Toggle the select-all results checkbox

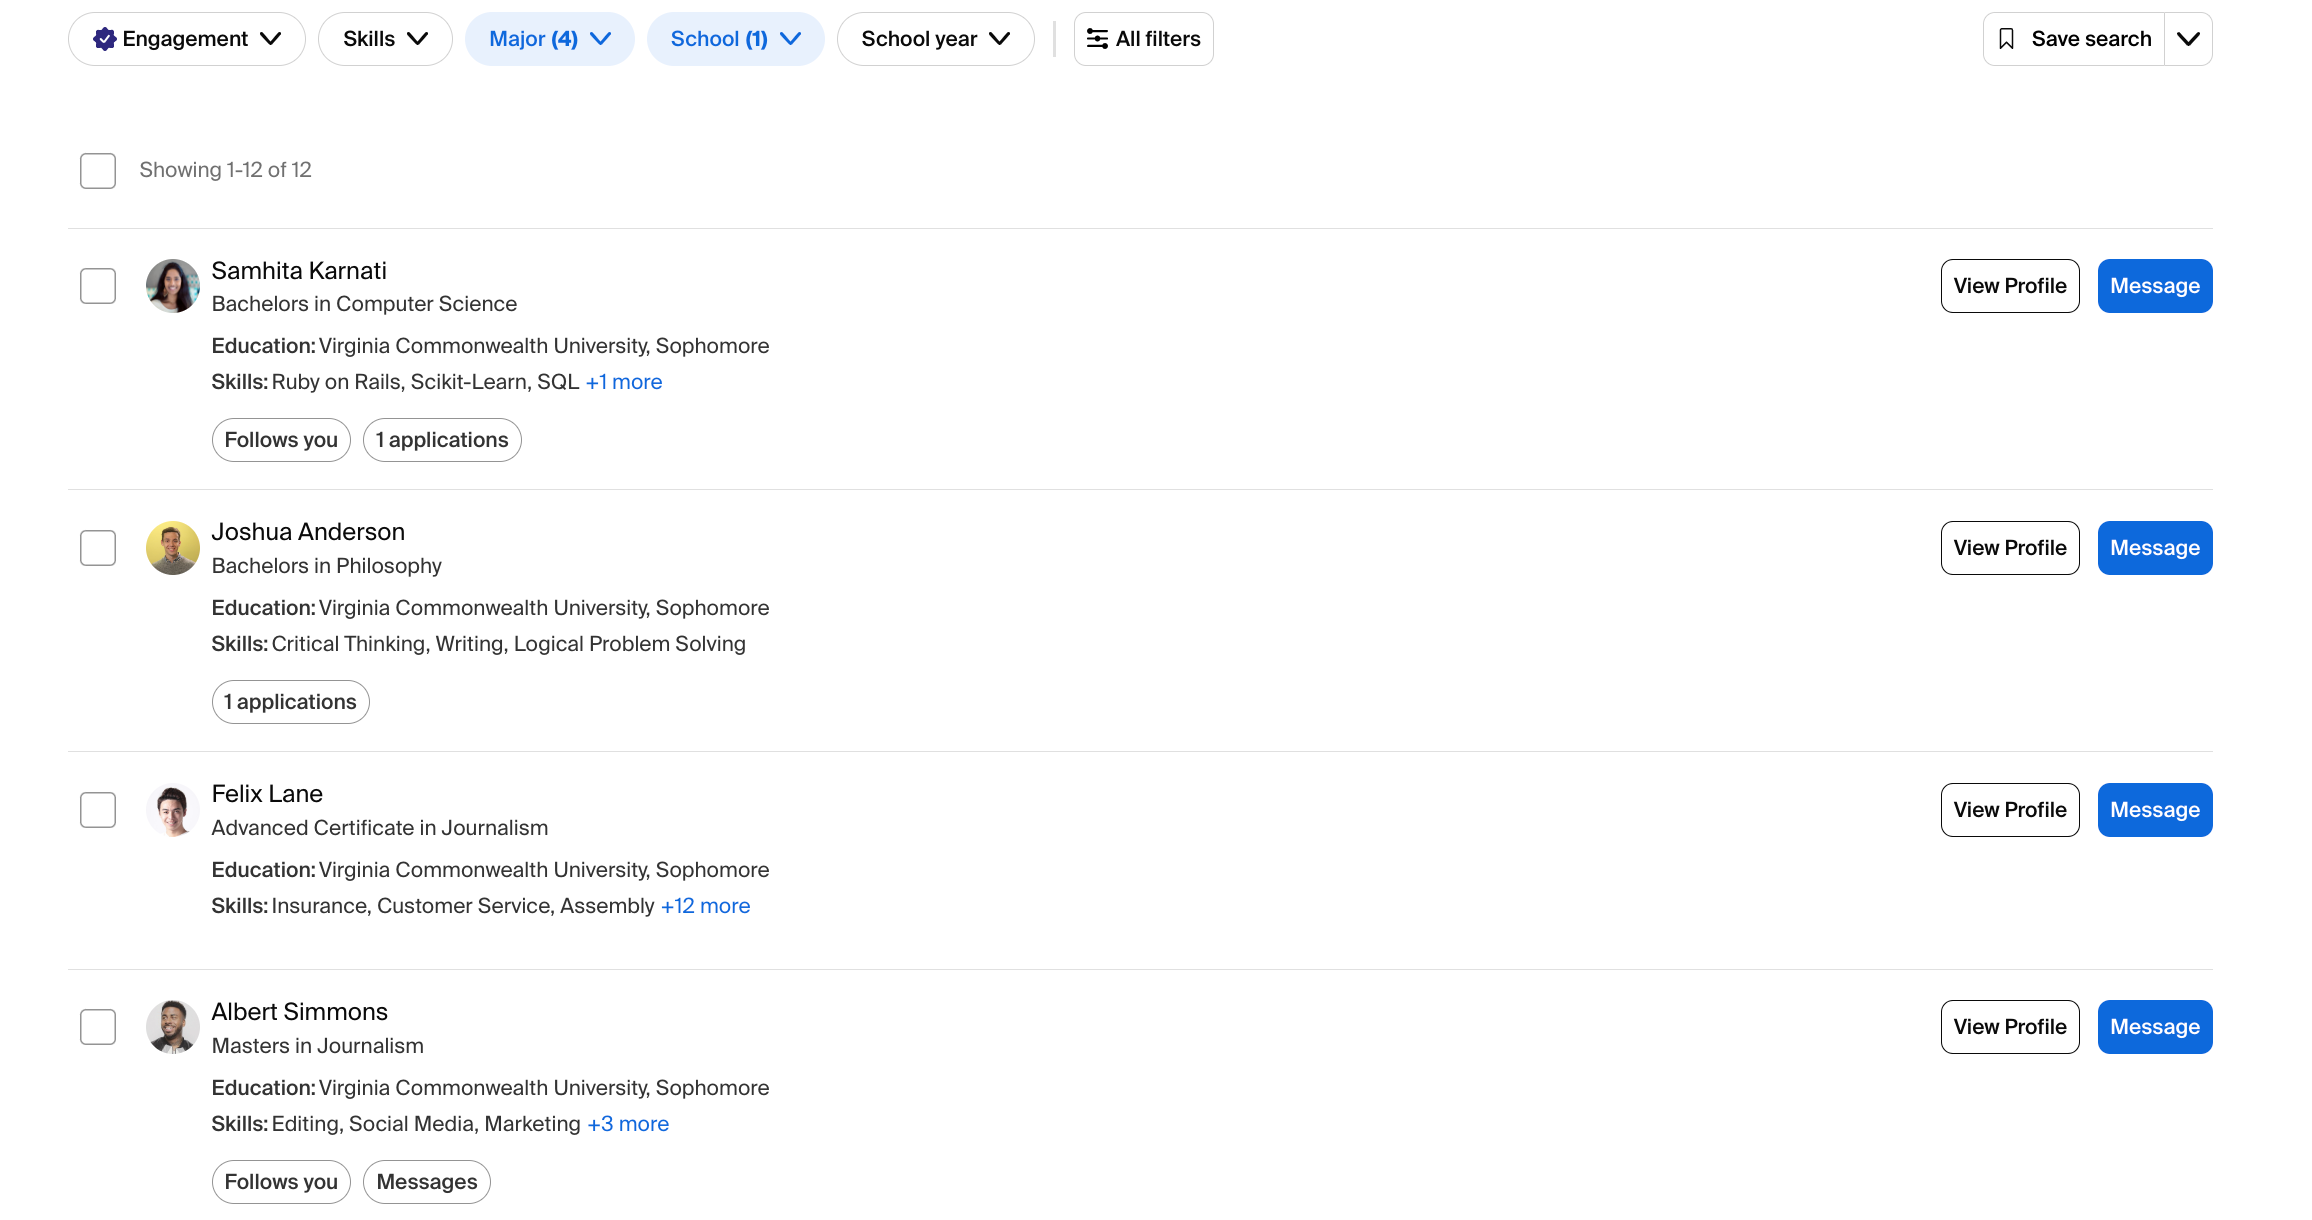tap(98, 171)
